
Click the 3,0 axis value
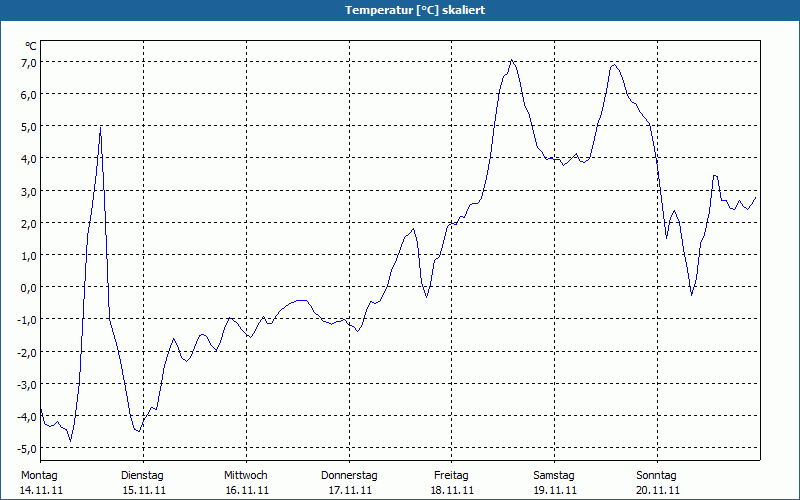coord(29,192)
